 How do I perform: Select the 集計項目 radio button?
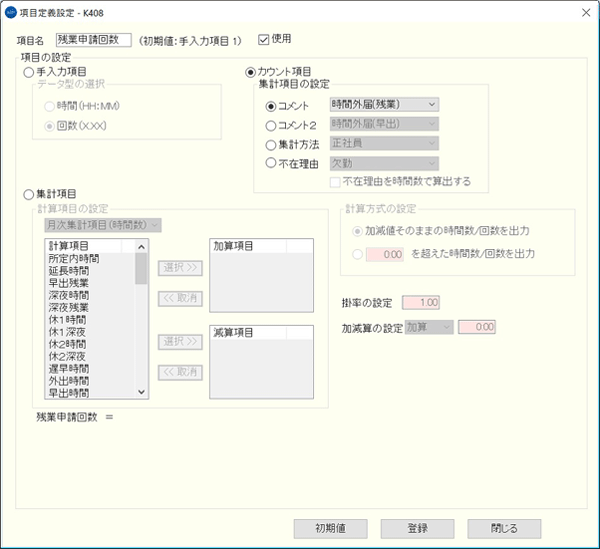[28, 193]
